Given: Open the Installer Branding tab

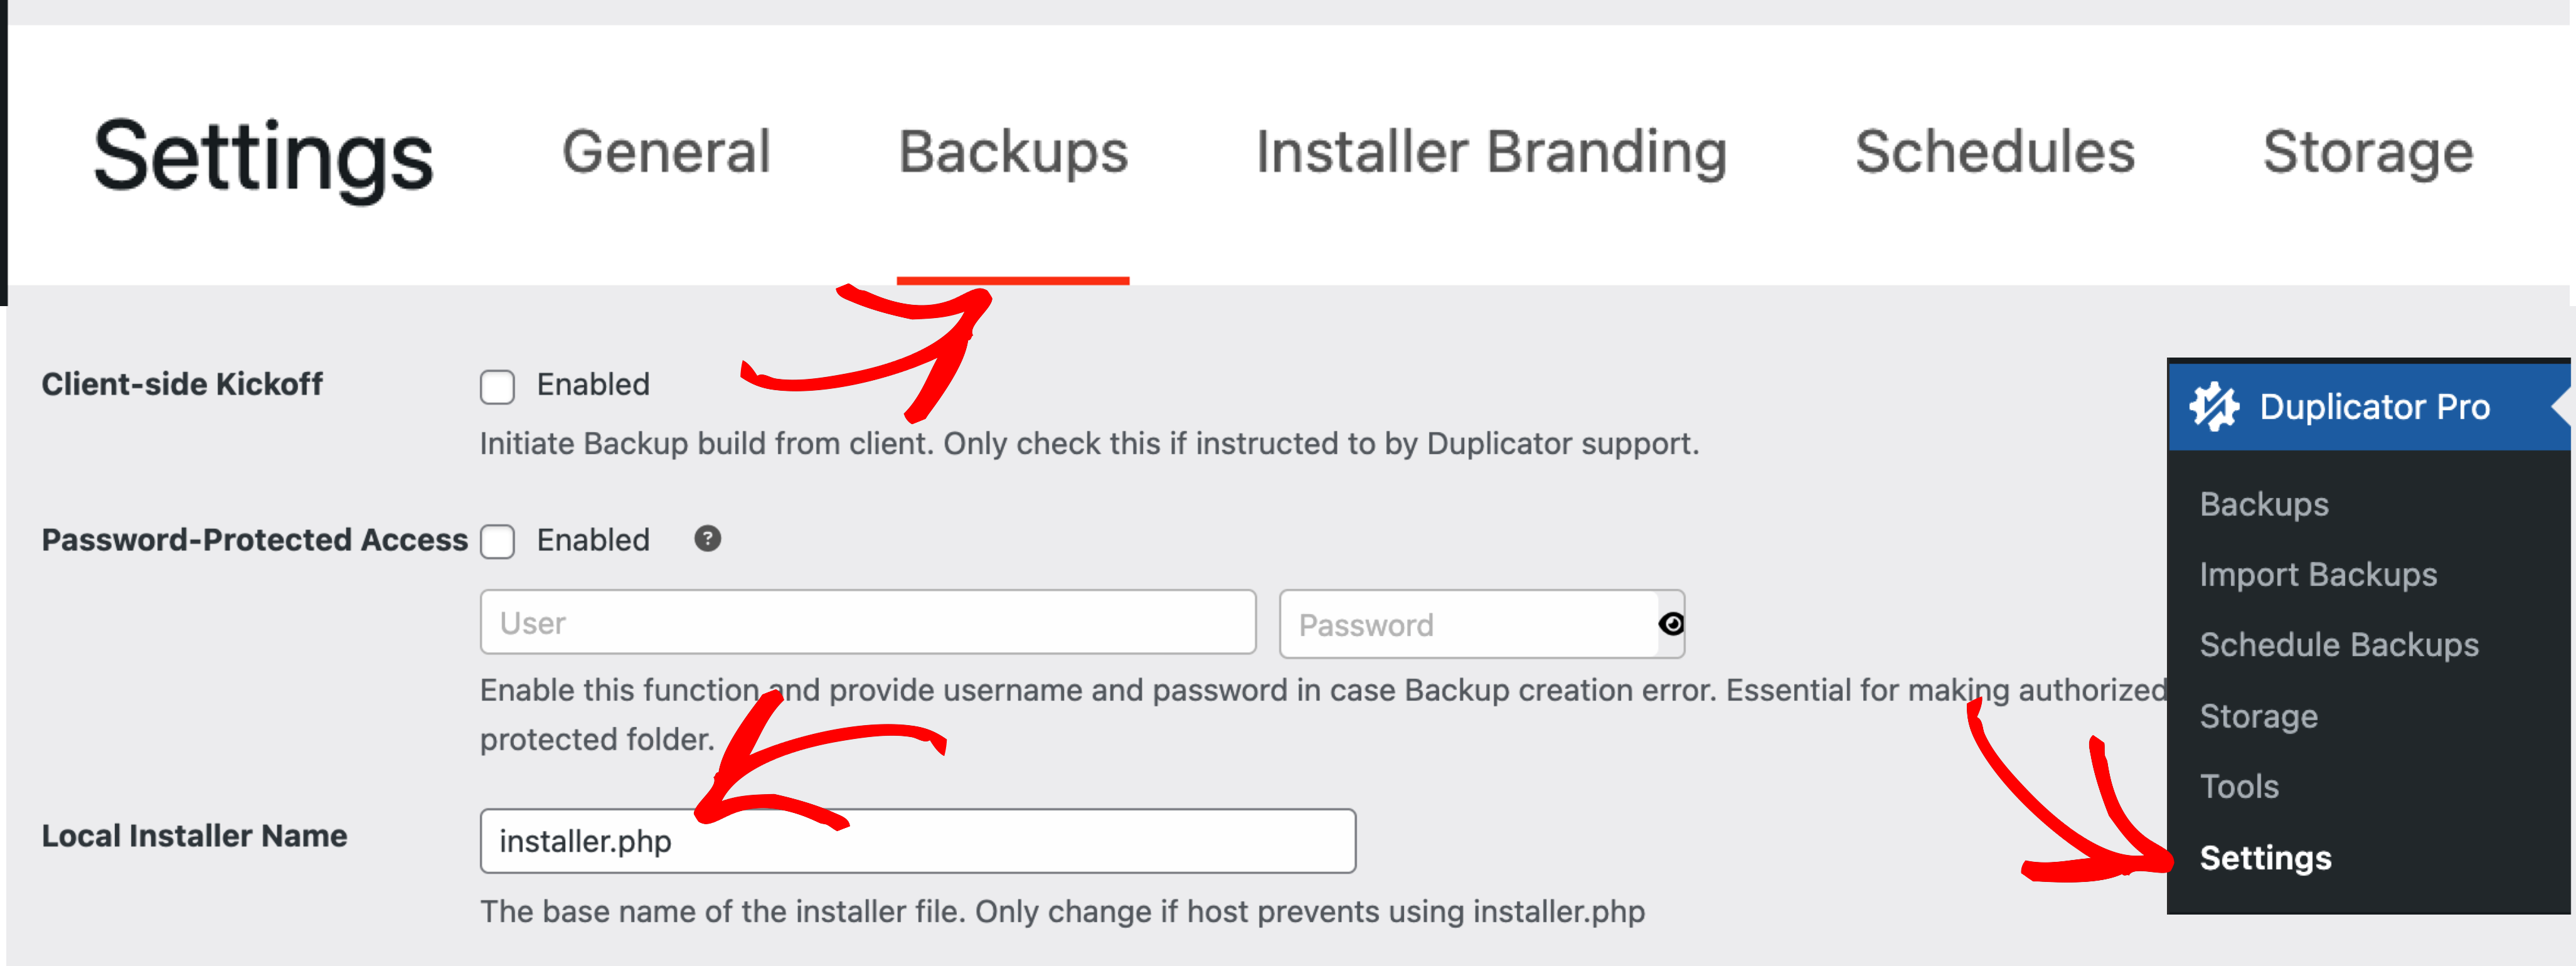Looking at the screenshot, I should point(1491,152).
